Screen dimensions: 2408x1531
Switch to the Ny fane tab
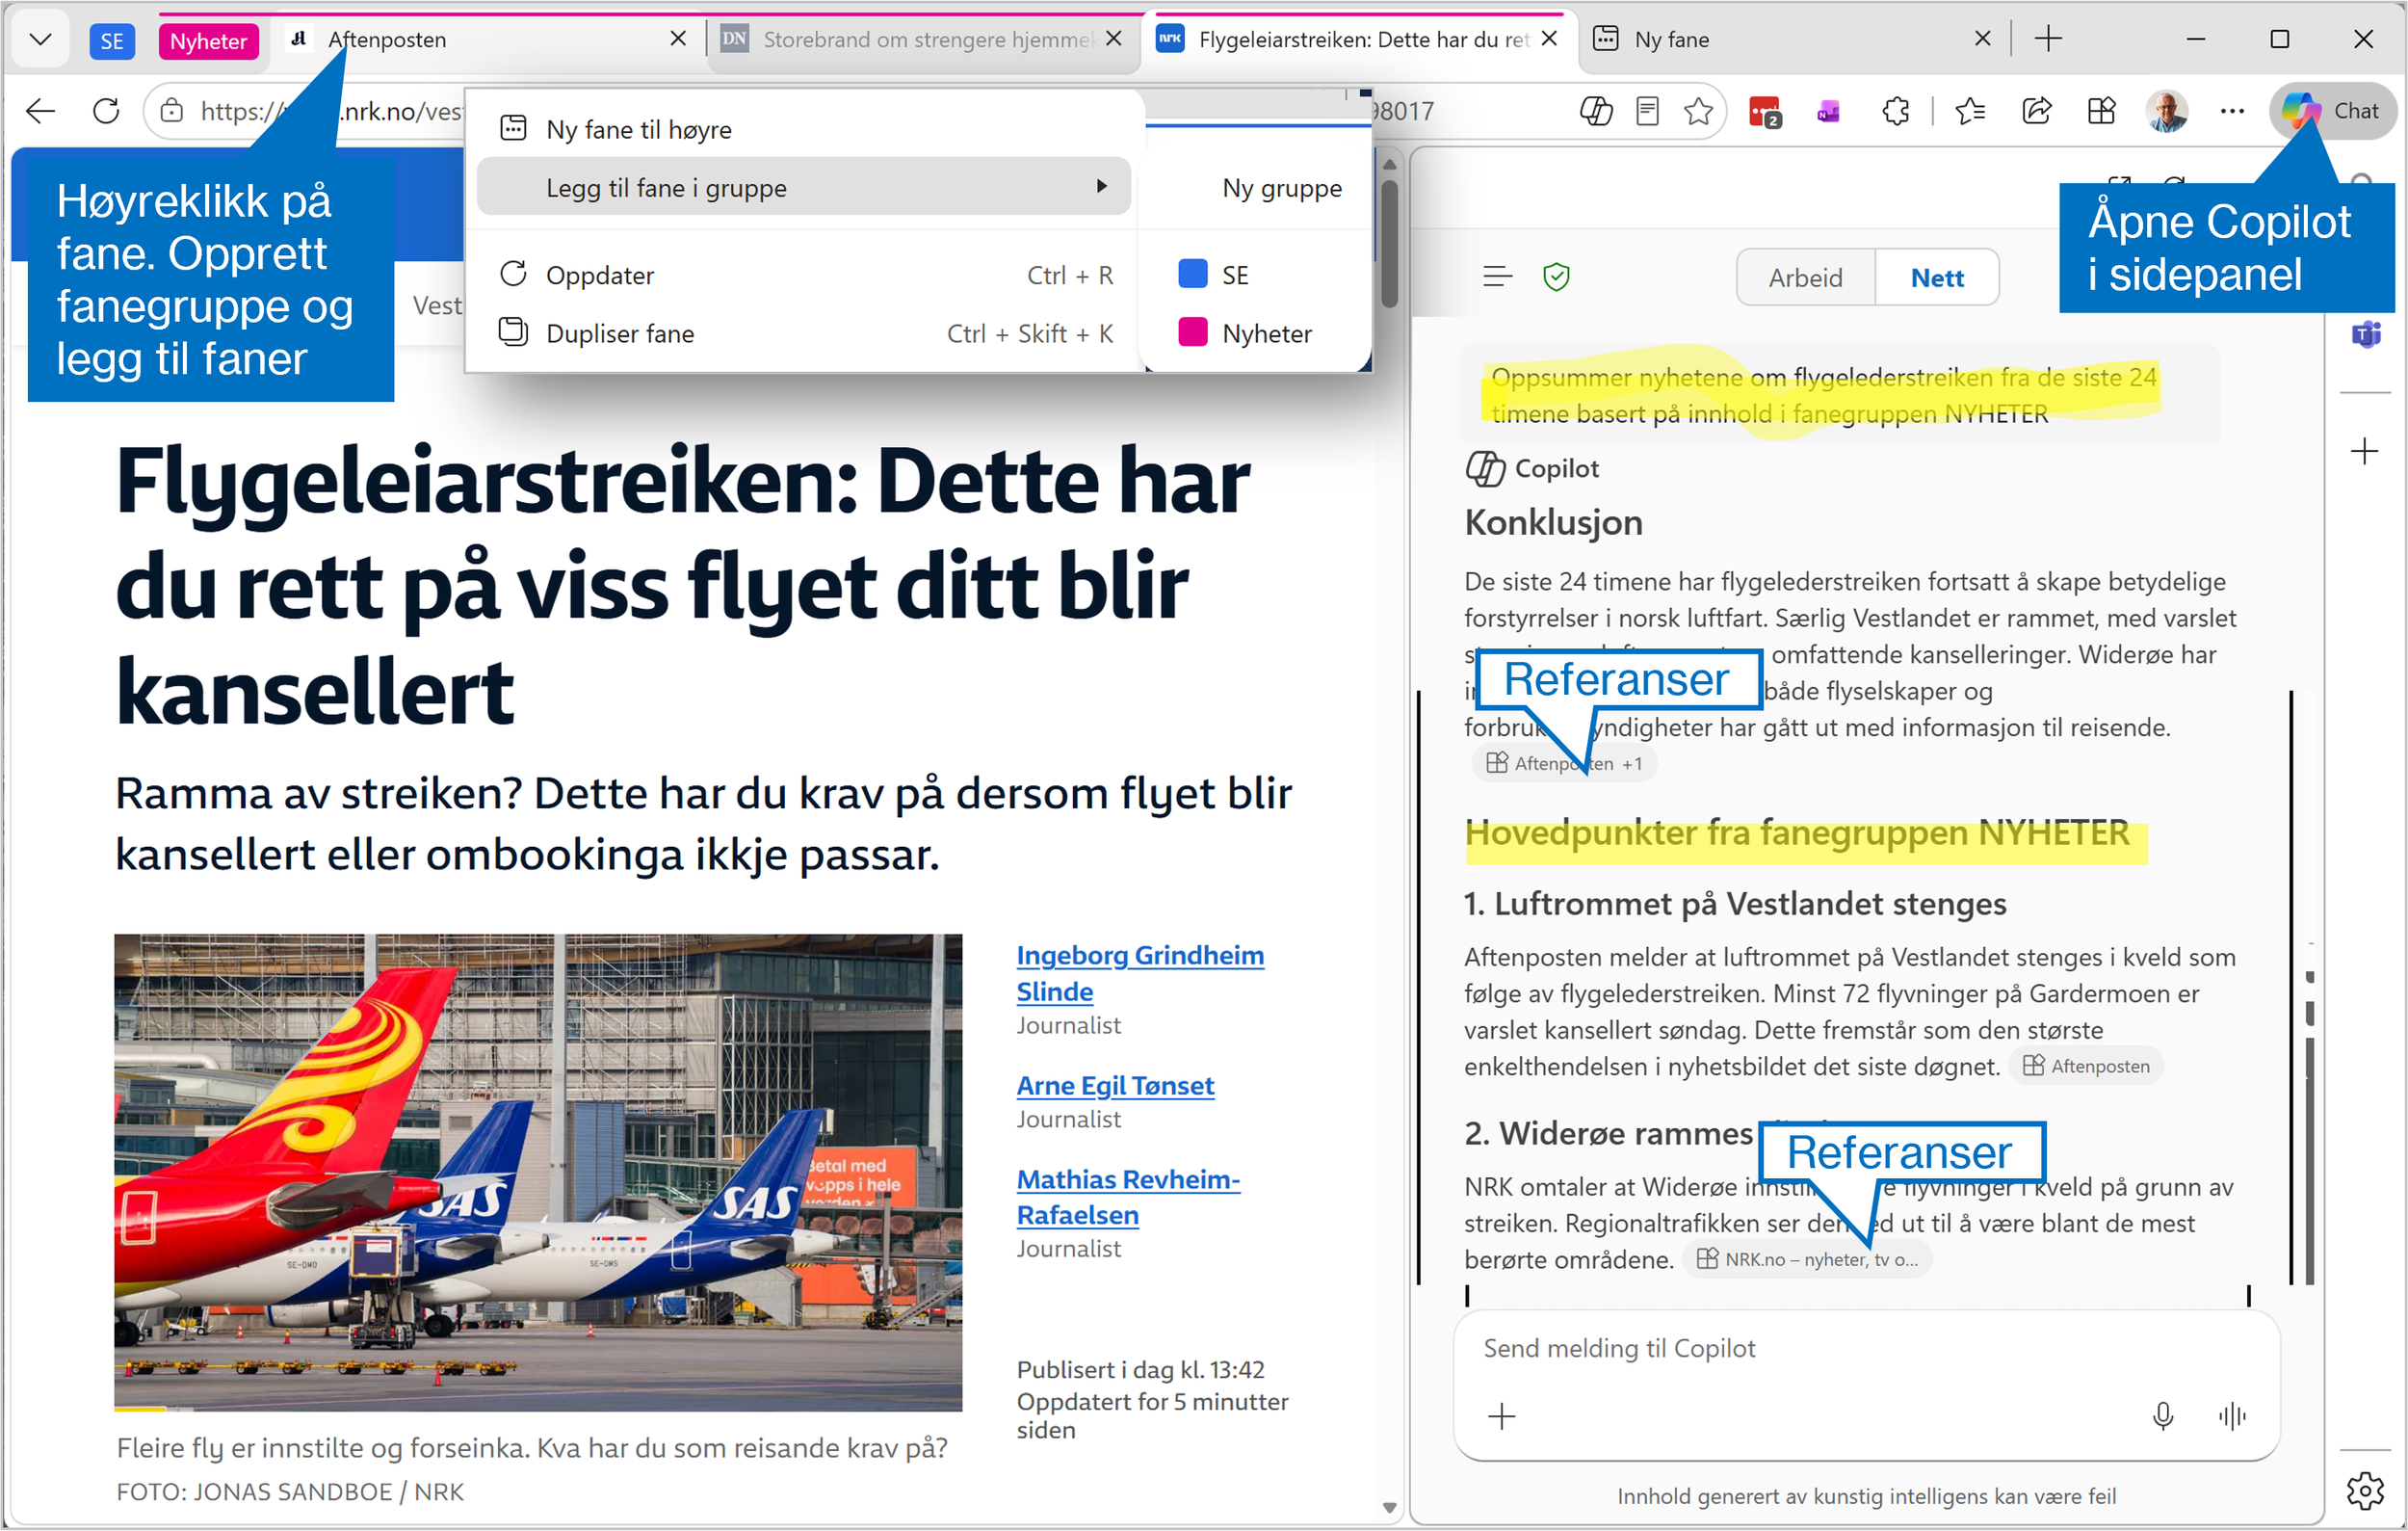point(1780,40)
